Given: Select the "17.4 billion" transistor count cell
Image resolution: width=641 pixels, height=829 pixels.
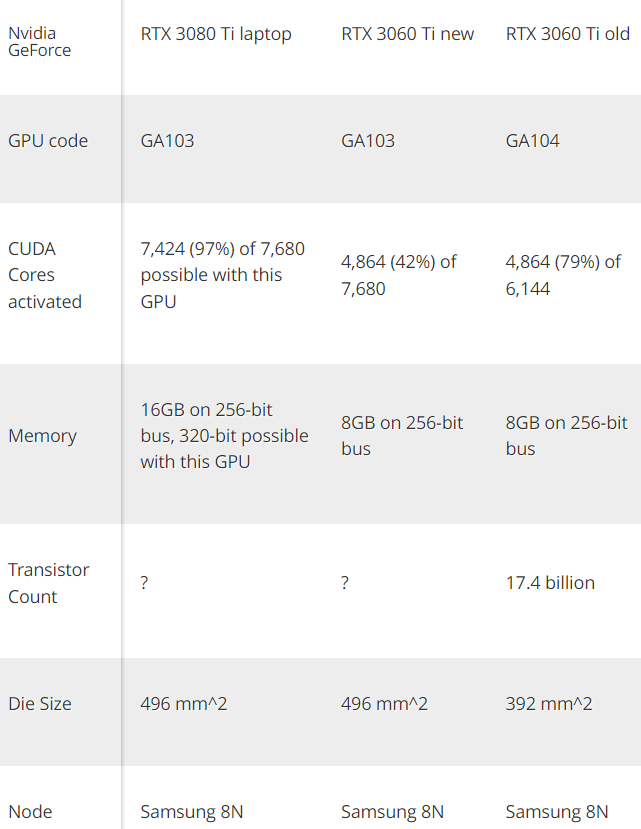Looking at the screenshot, I should (550, 583).
